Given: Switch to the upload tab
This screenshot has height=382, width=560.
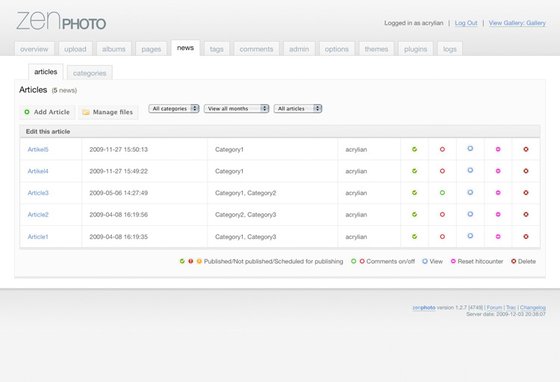Looking at the screenshot, I should pos(75,49).
